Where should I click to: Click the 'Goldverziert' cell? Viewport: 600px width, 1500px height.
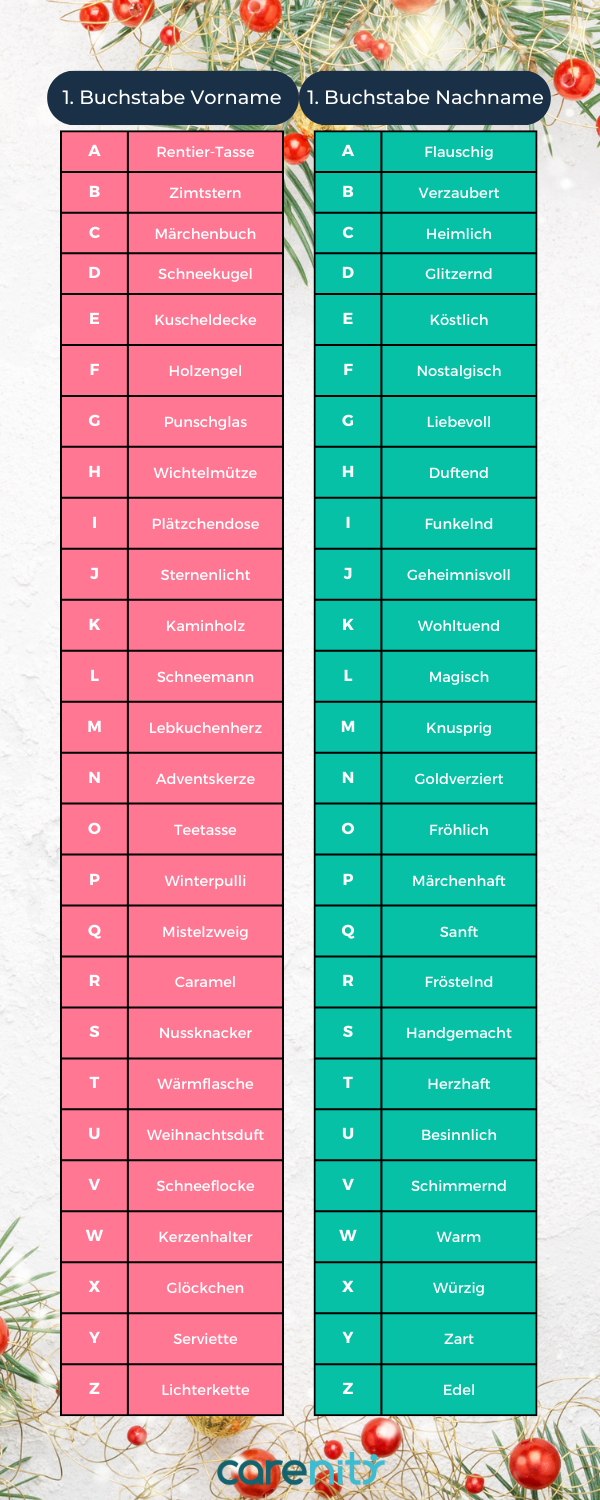458,779
